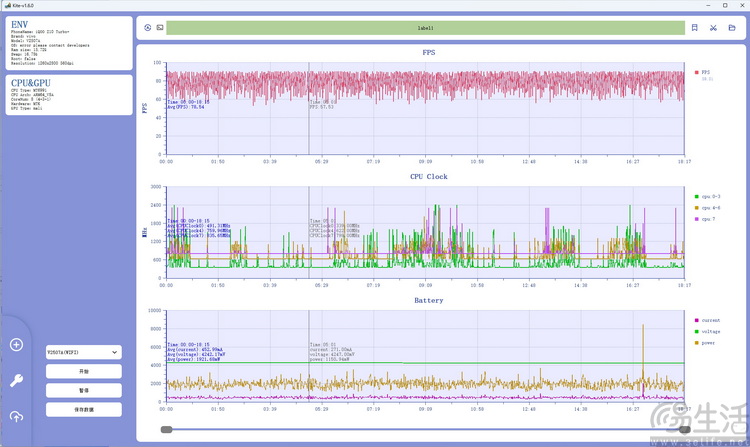The width and height of the screenshot is (750, 447).
Task: Minimize the Kite window
Action: click(x=708, y=5)
